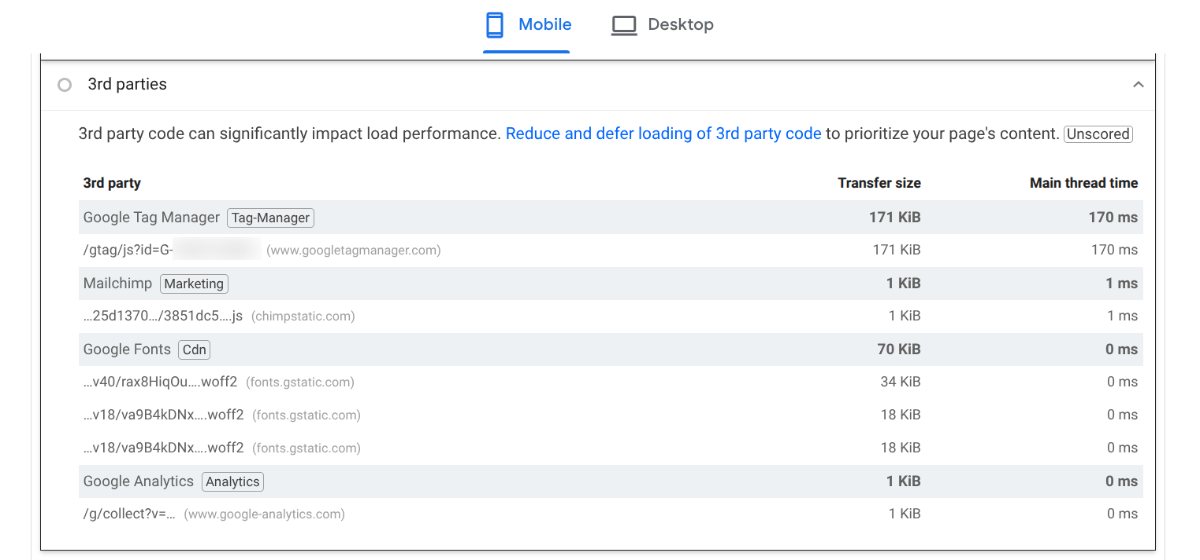Click the desktop laptop icon
Viewport: 1200px width, 560px height.
[x=624, y=25]
